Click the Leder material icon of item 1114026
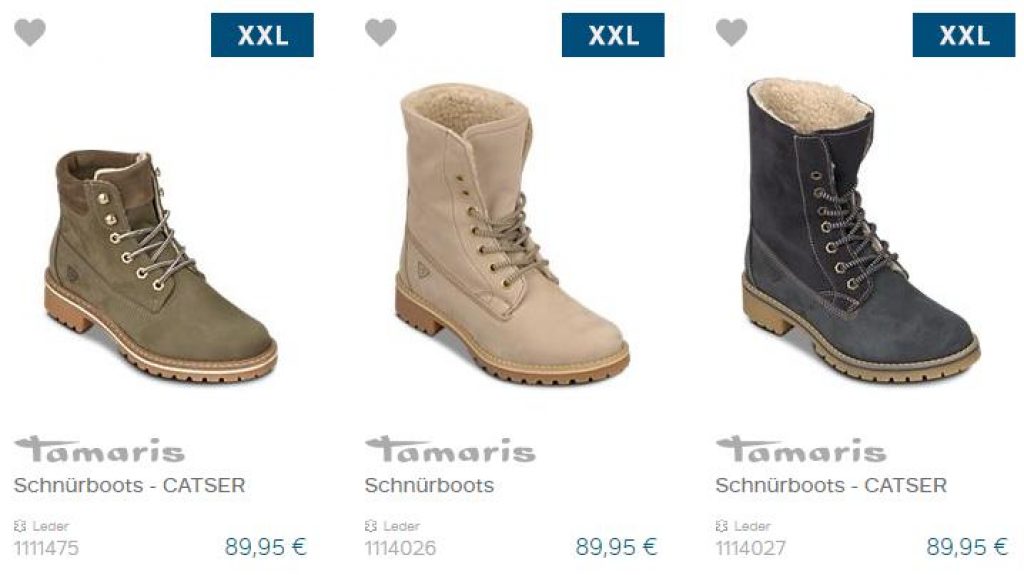Viewport: 1024px width, 575px height. (370, 526)
